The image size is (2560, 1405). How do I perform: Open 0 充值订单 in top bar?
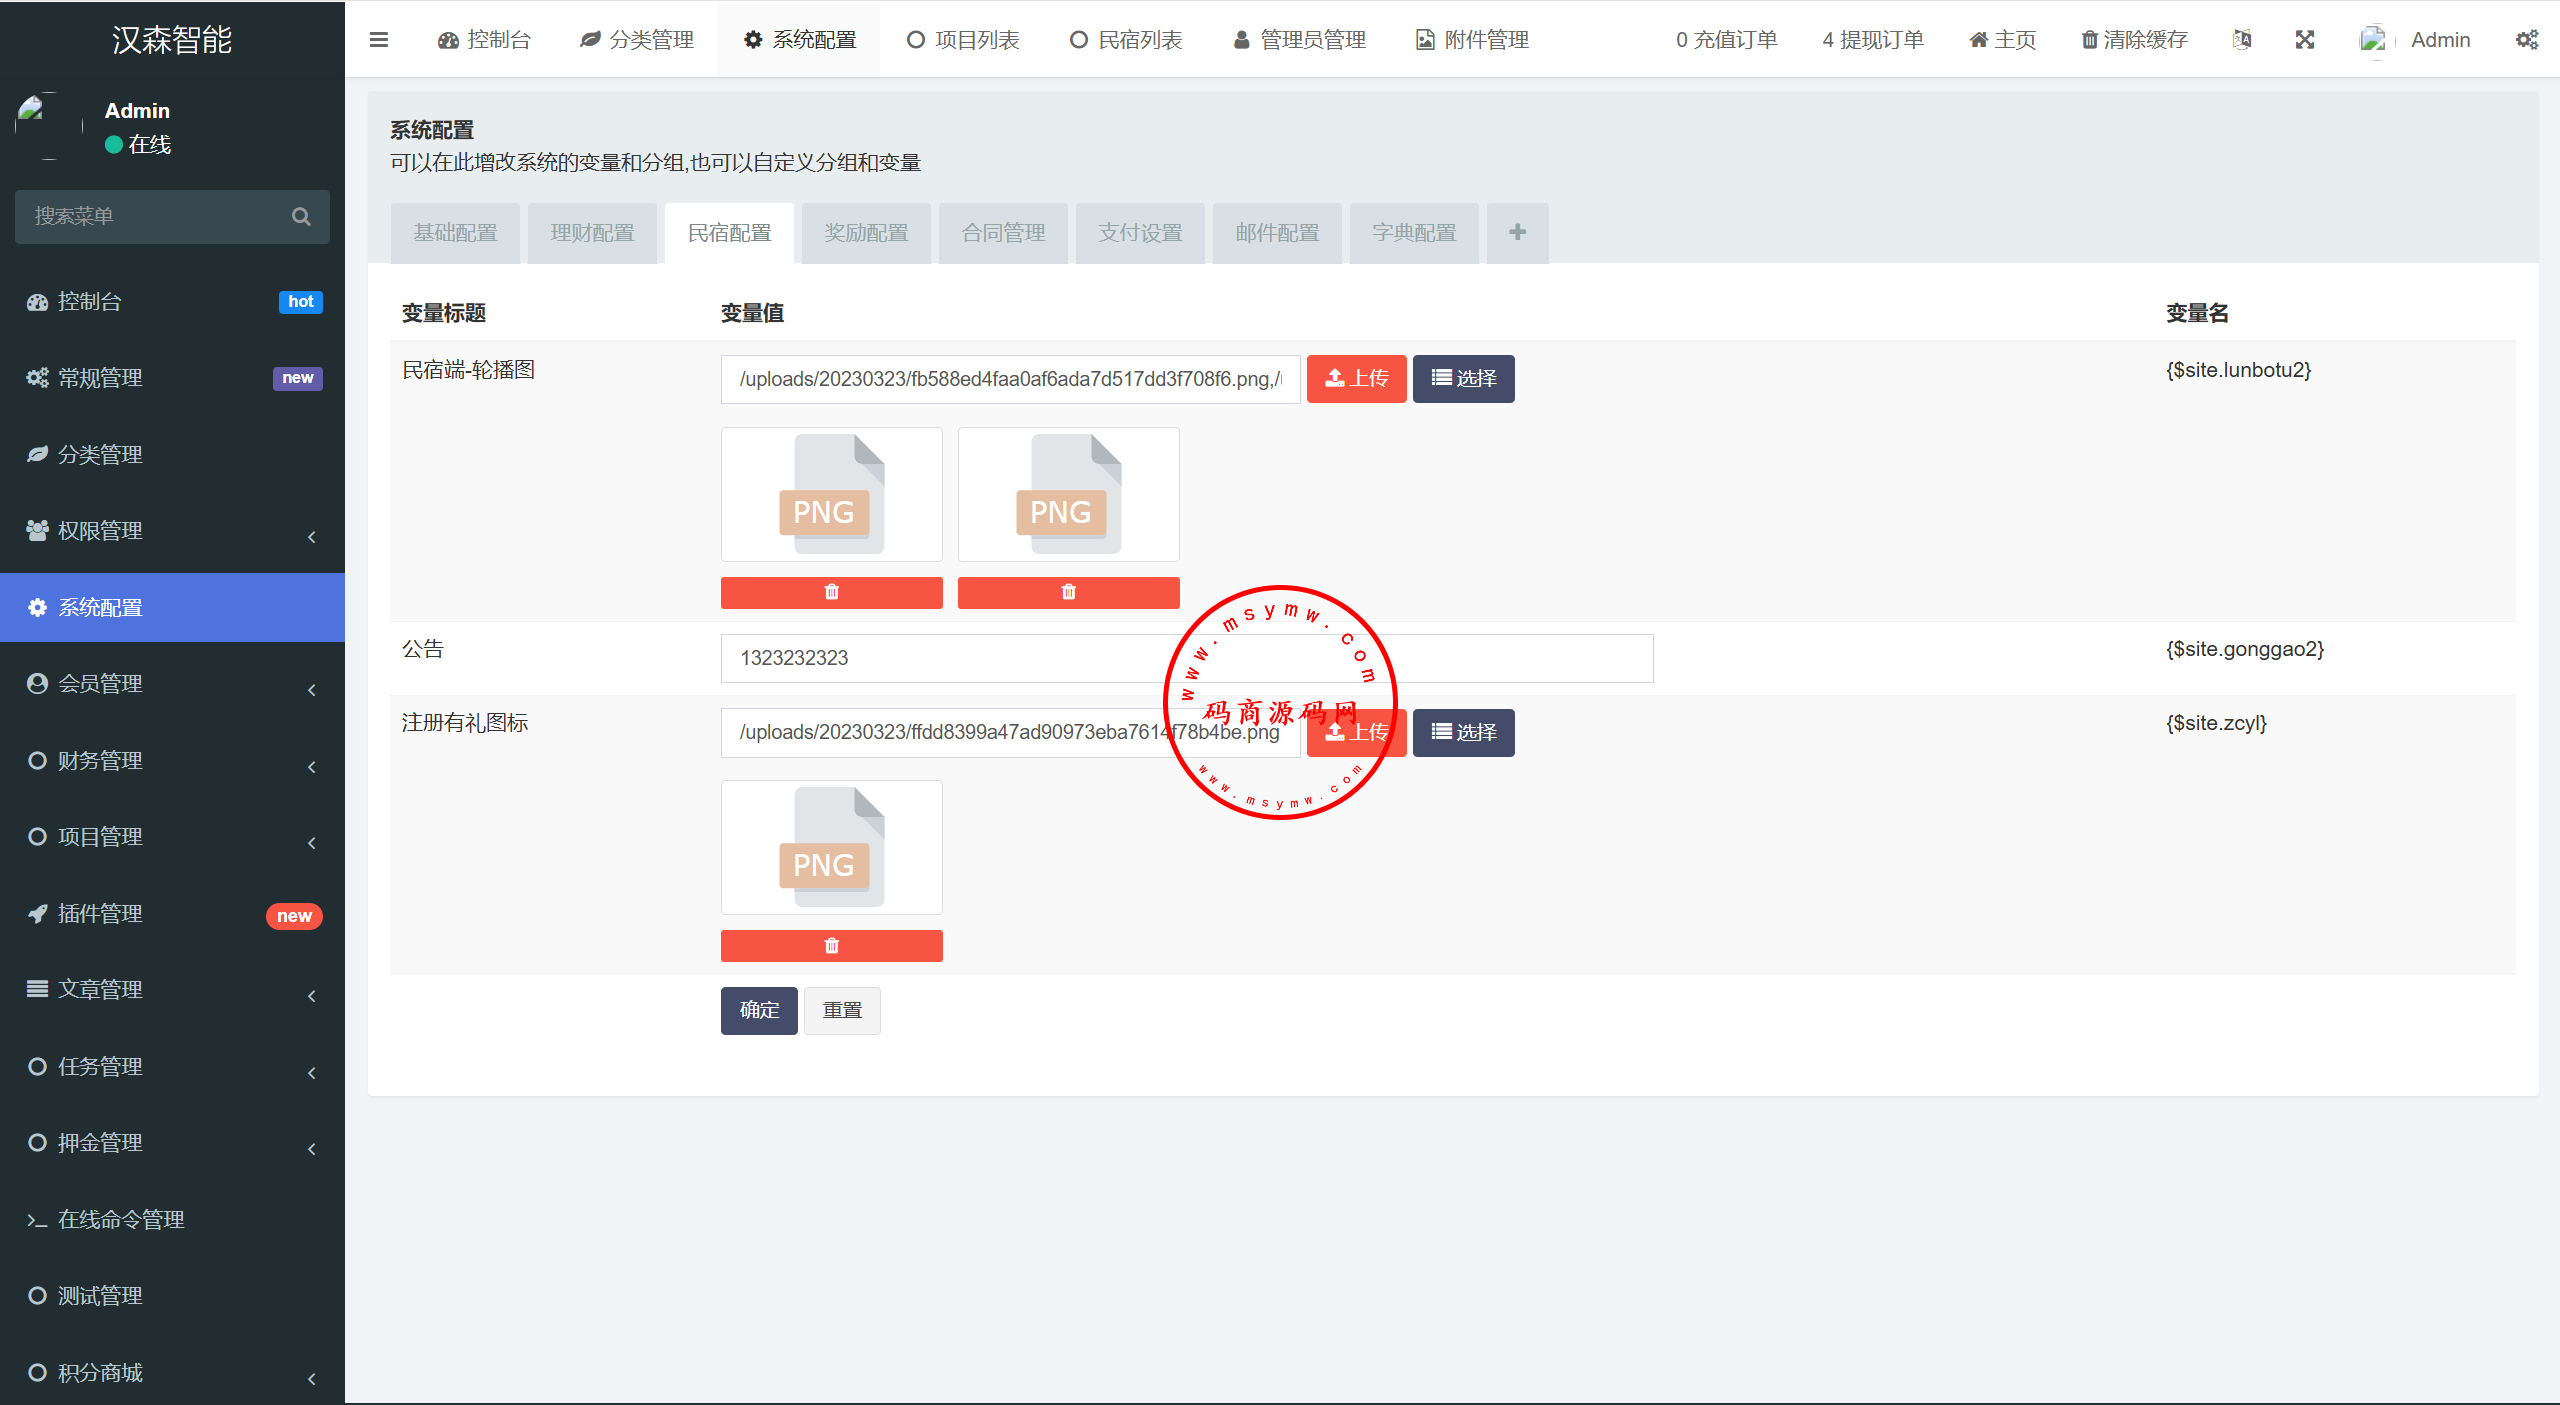(1727, 40)
